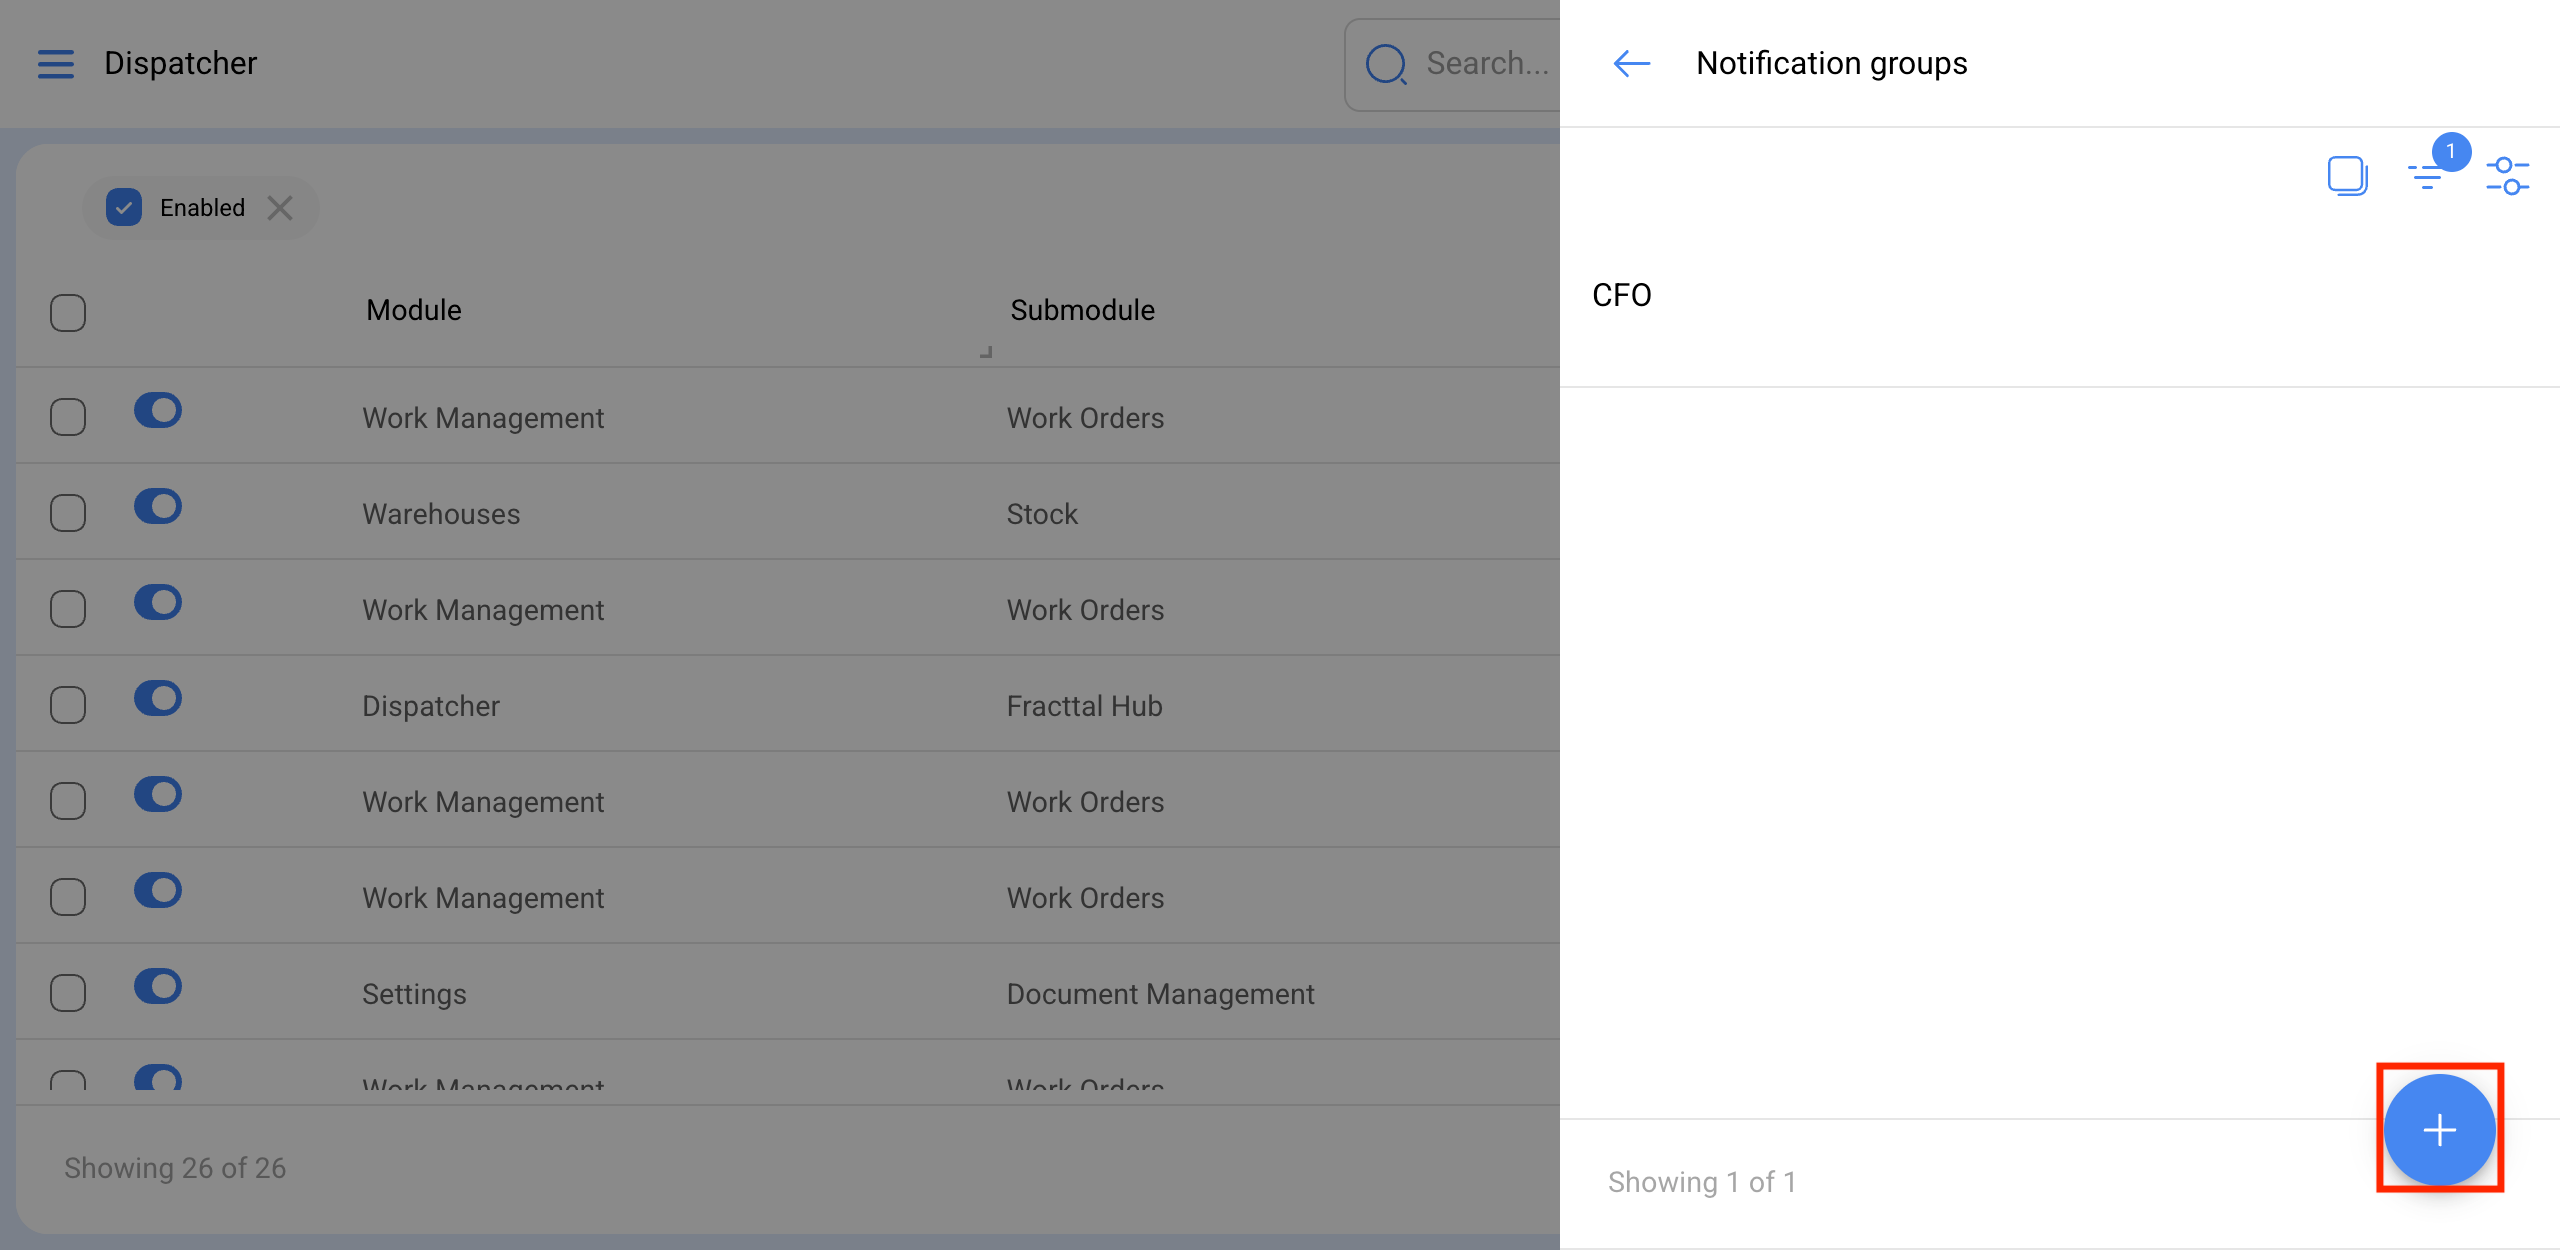Tick the select-all checkbox in table header
The image size is (2560, 1250).
click(68, 312)
